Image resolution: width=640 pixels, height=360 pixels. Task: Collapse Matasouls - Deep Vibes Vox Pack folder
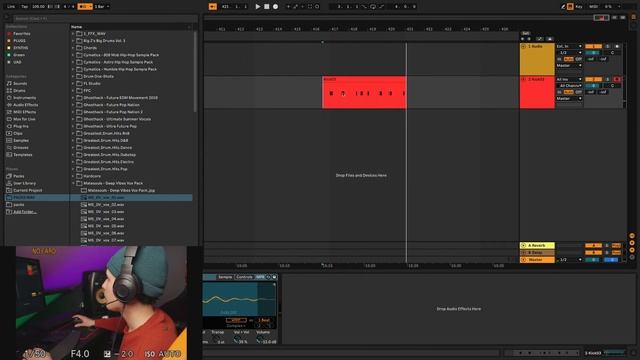coord(73,183)
